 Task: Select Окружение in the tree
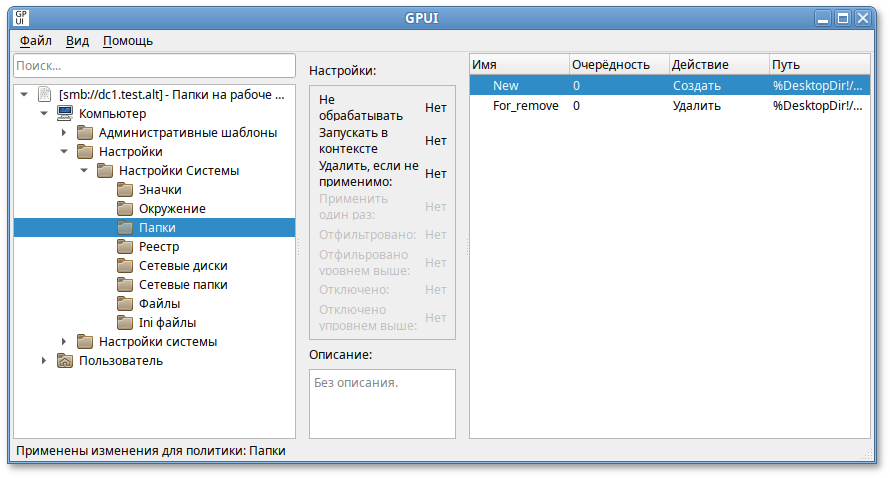(x=172, y=209)
